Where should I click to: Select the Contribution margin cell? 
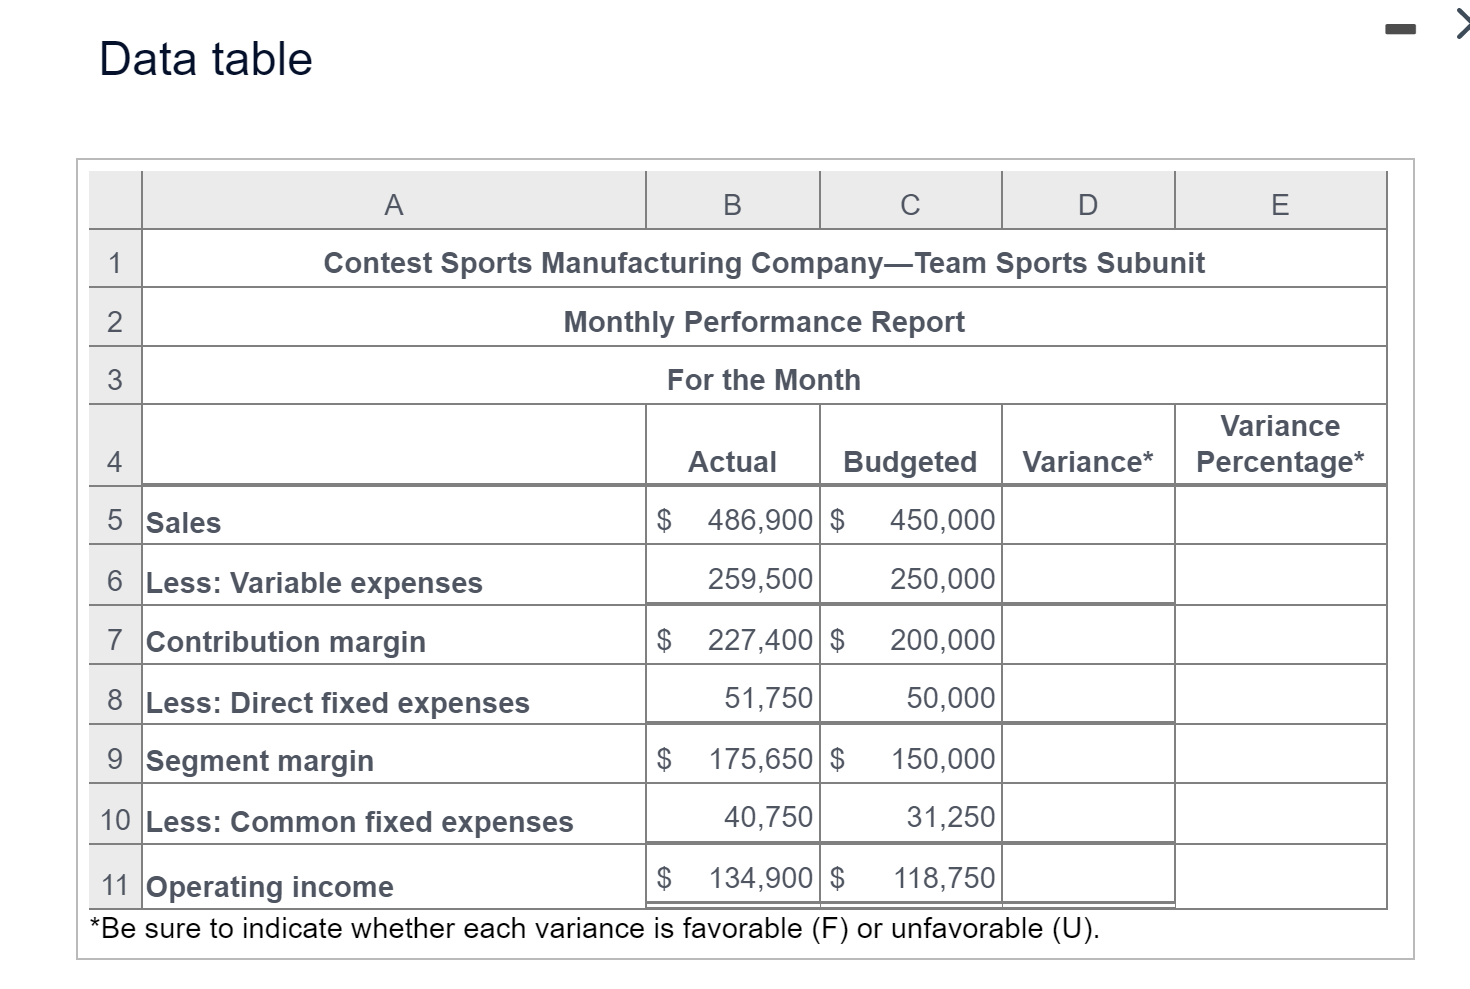(x=285, y=642)
